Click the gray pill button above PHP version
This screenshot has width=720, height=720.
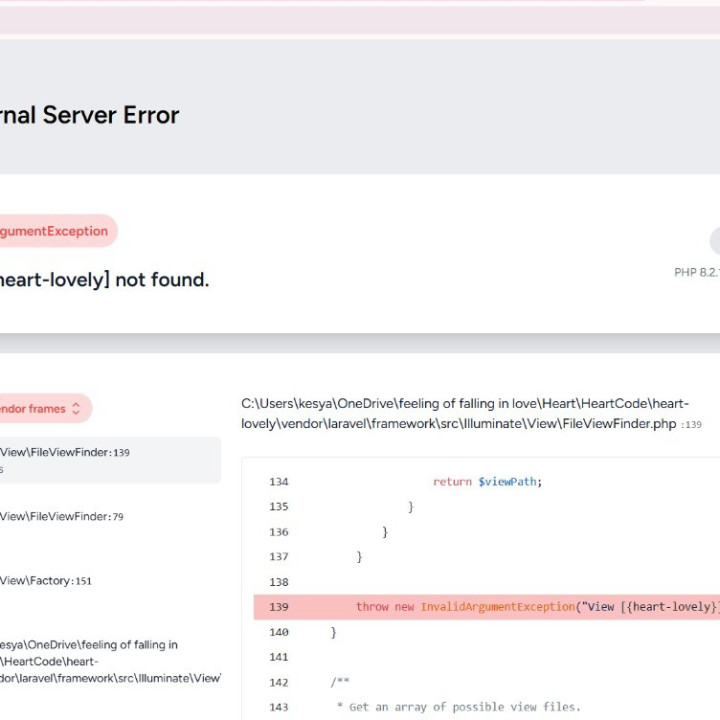pyautogui.click(x=714, y=241)
